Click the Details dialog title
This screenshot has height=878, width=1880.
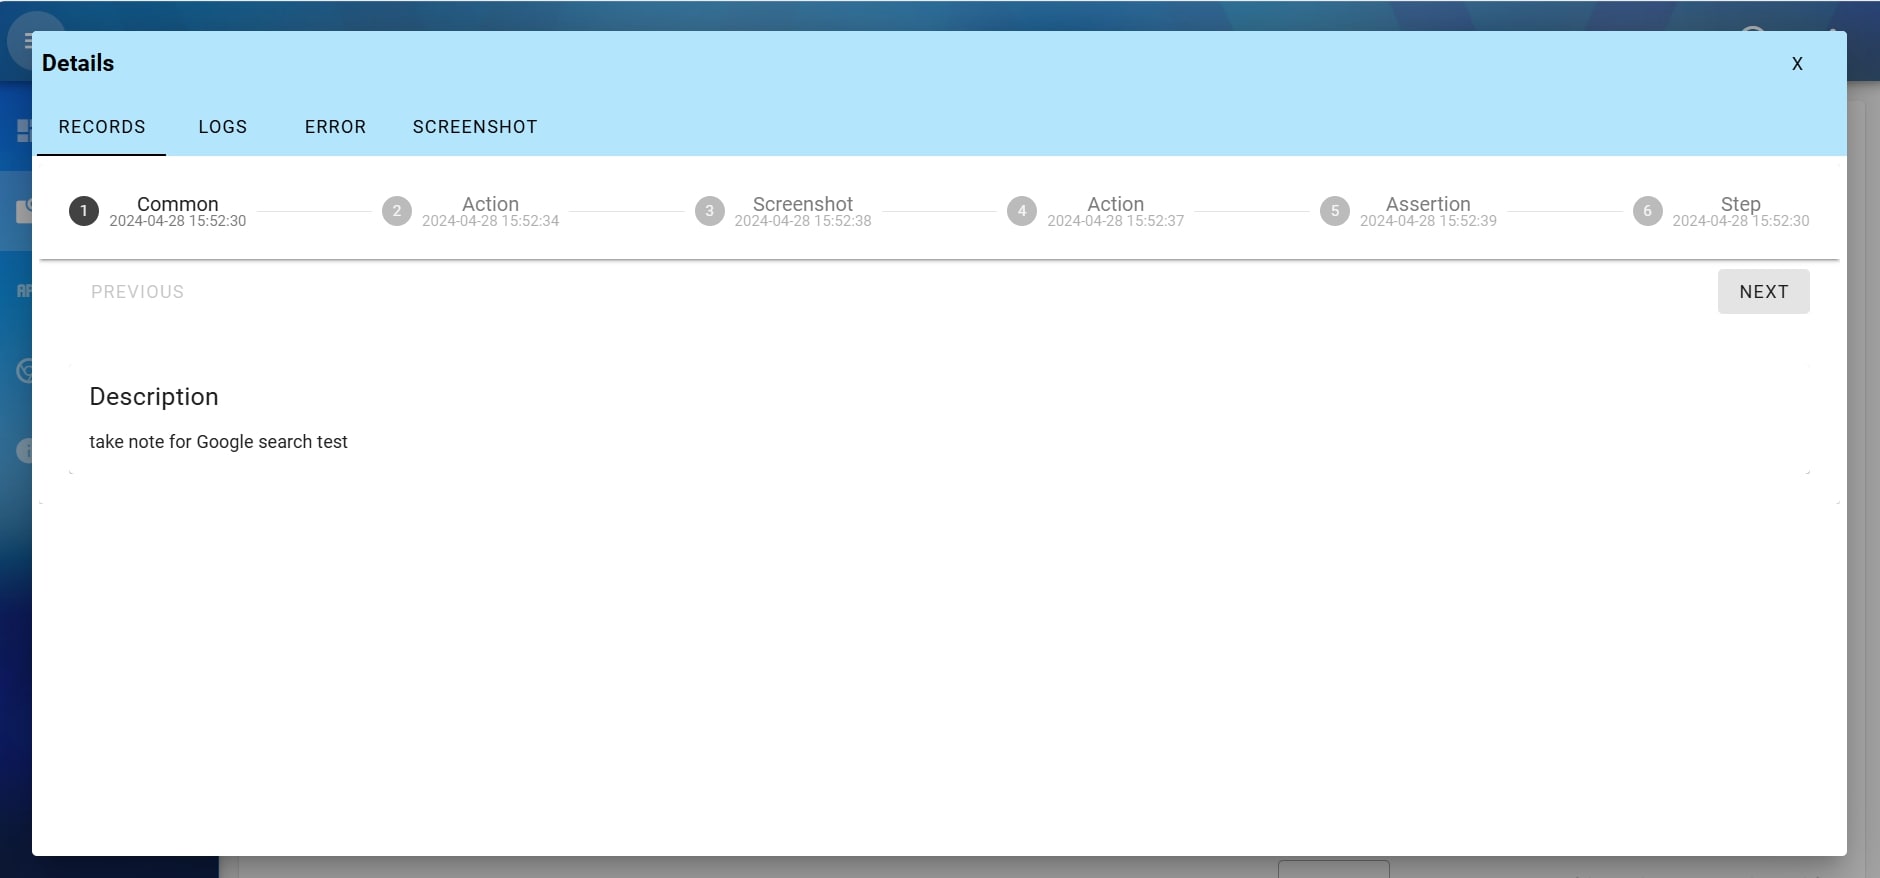[78, 63]
